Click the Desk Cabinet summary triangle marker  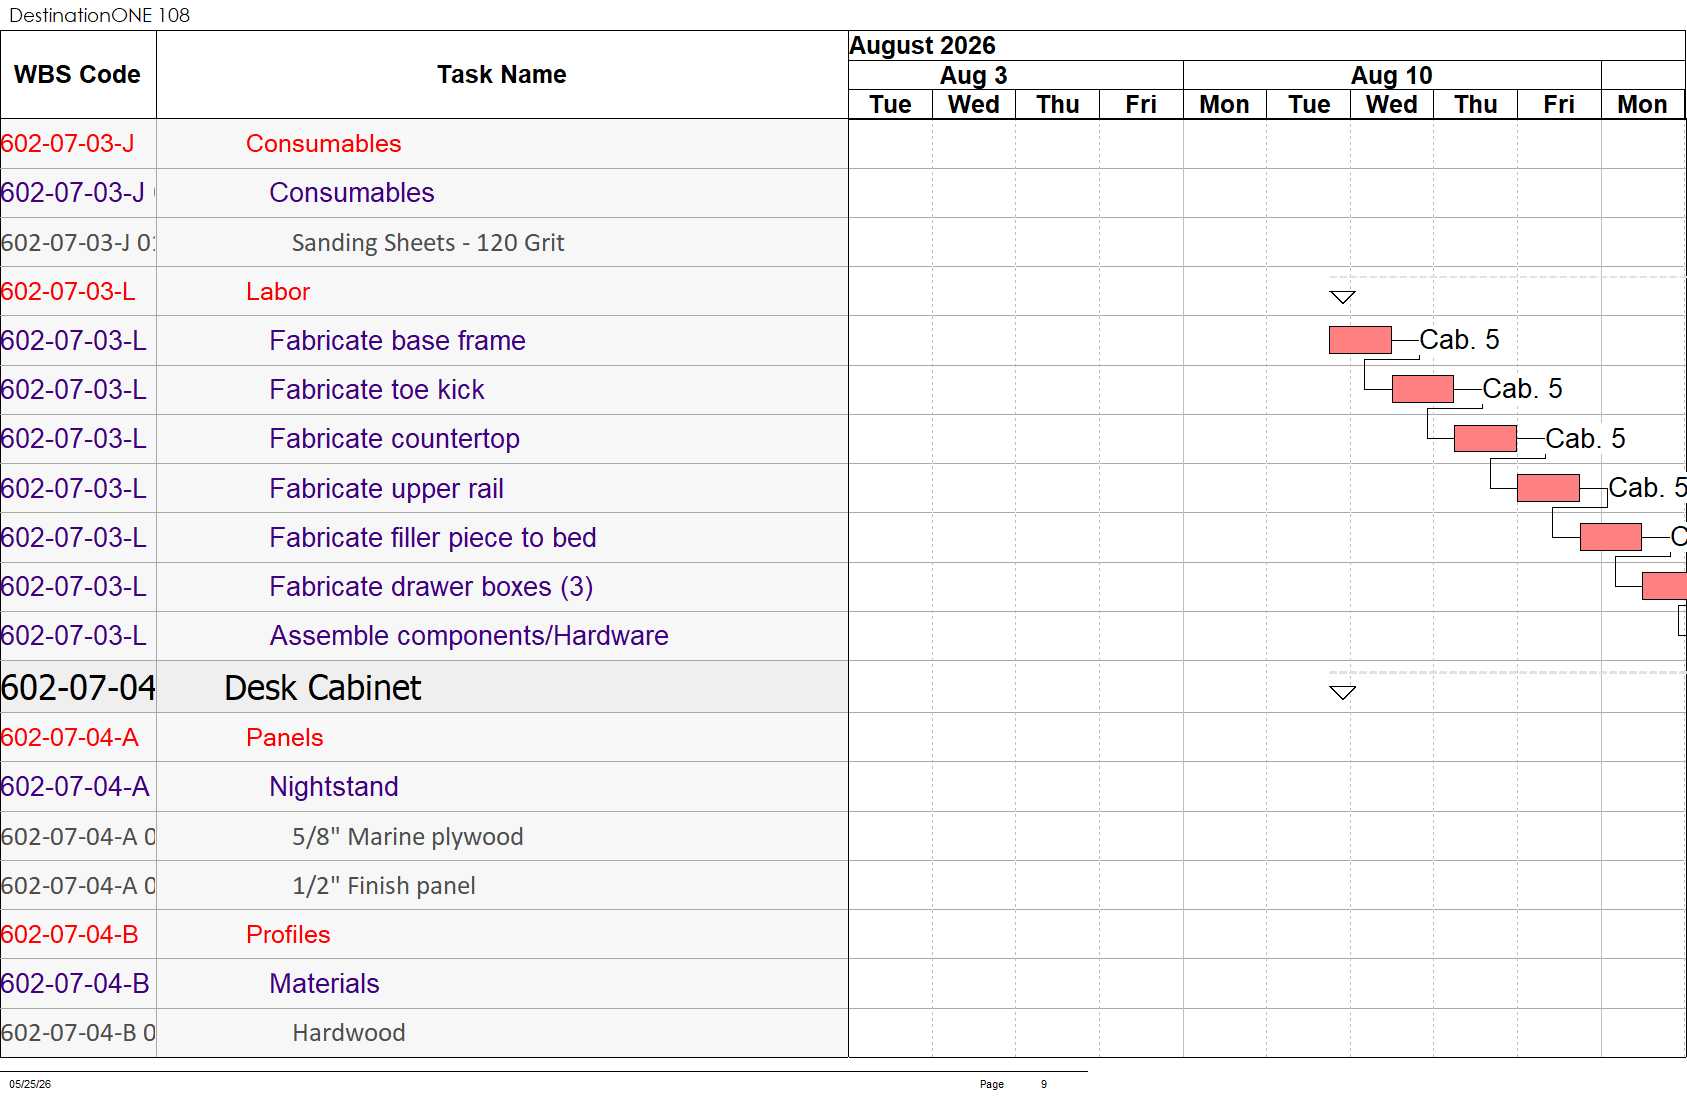1342,693
